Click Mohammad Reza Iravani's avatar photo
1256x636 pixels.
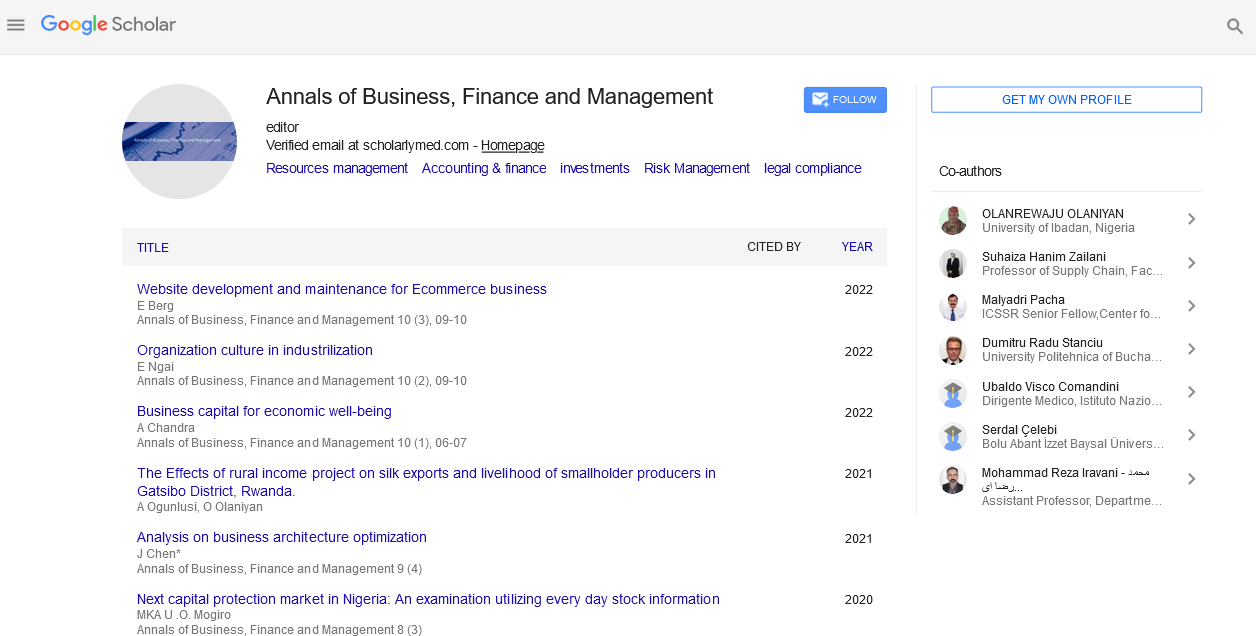pyautogui.click(x=953, y=480)
